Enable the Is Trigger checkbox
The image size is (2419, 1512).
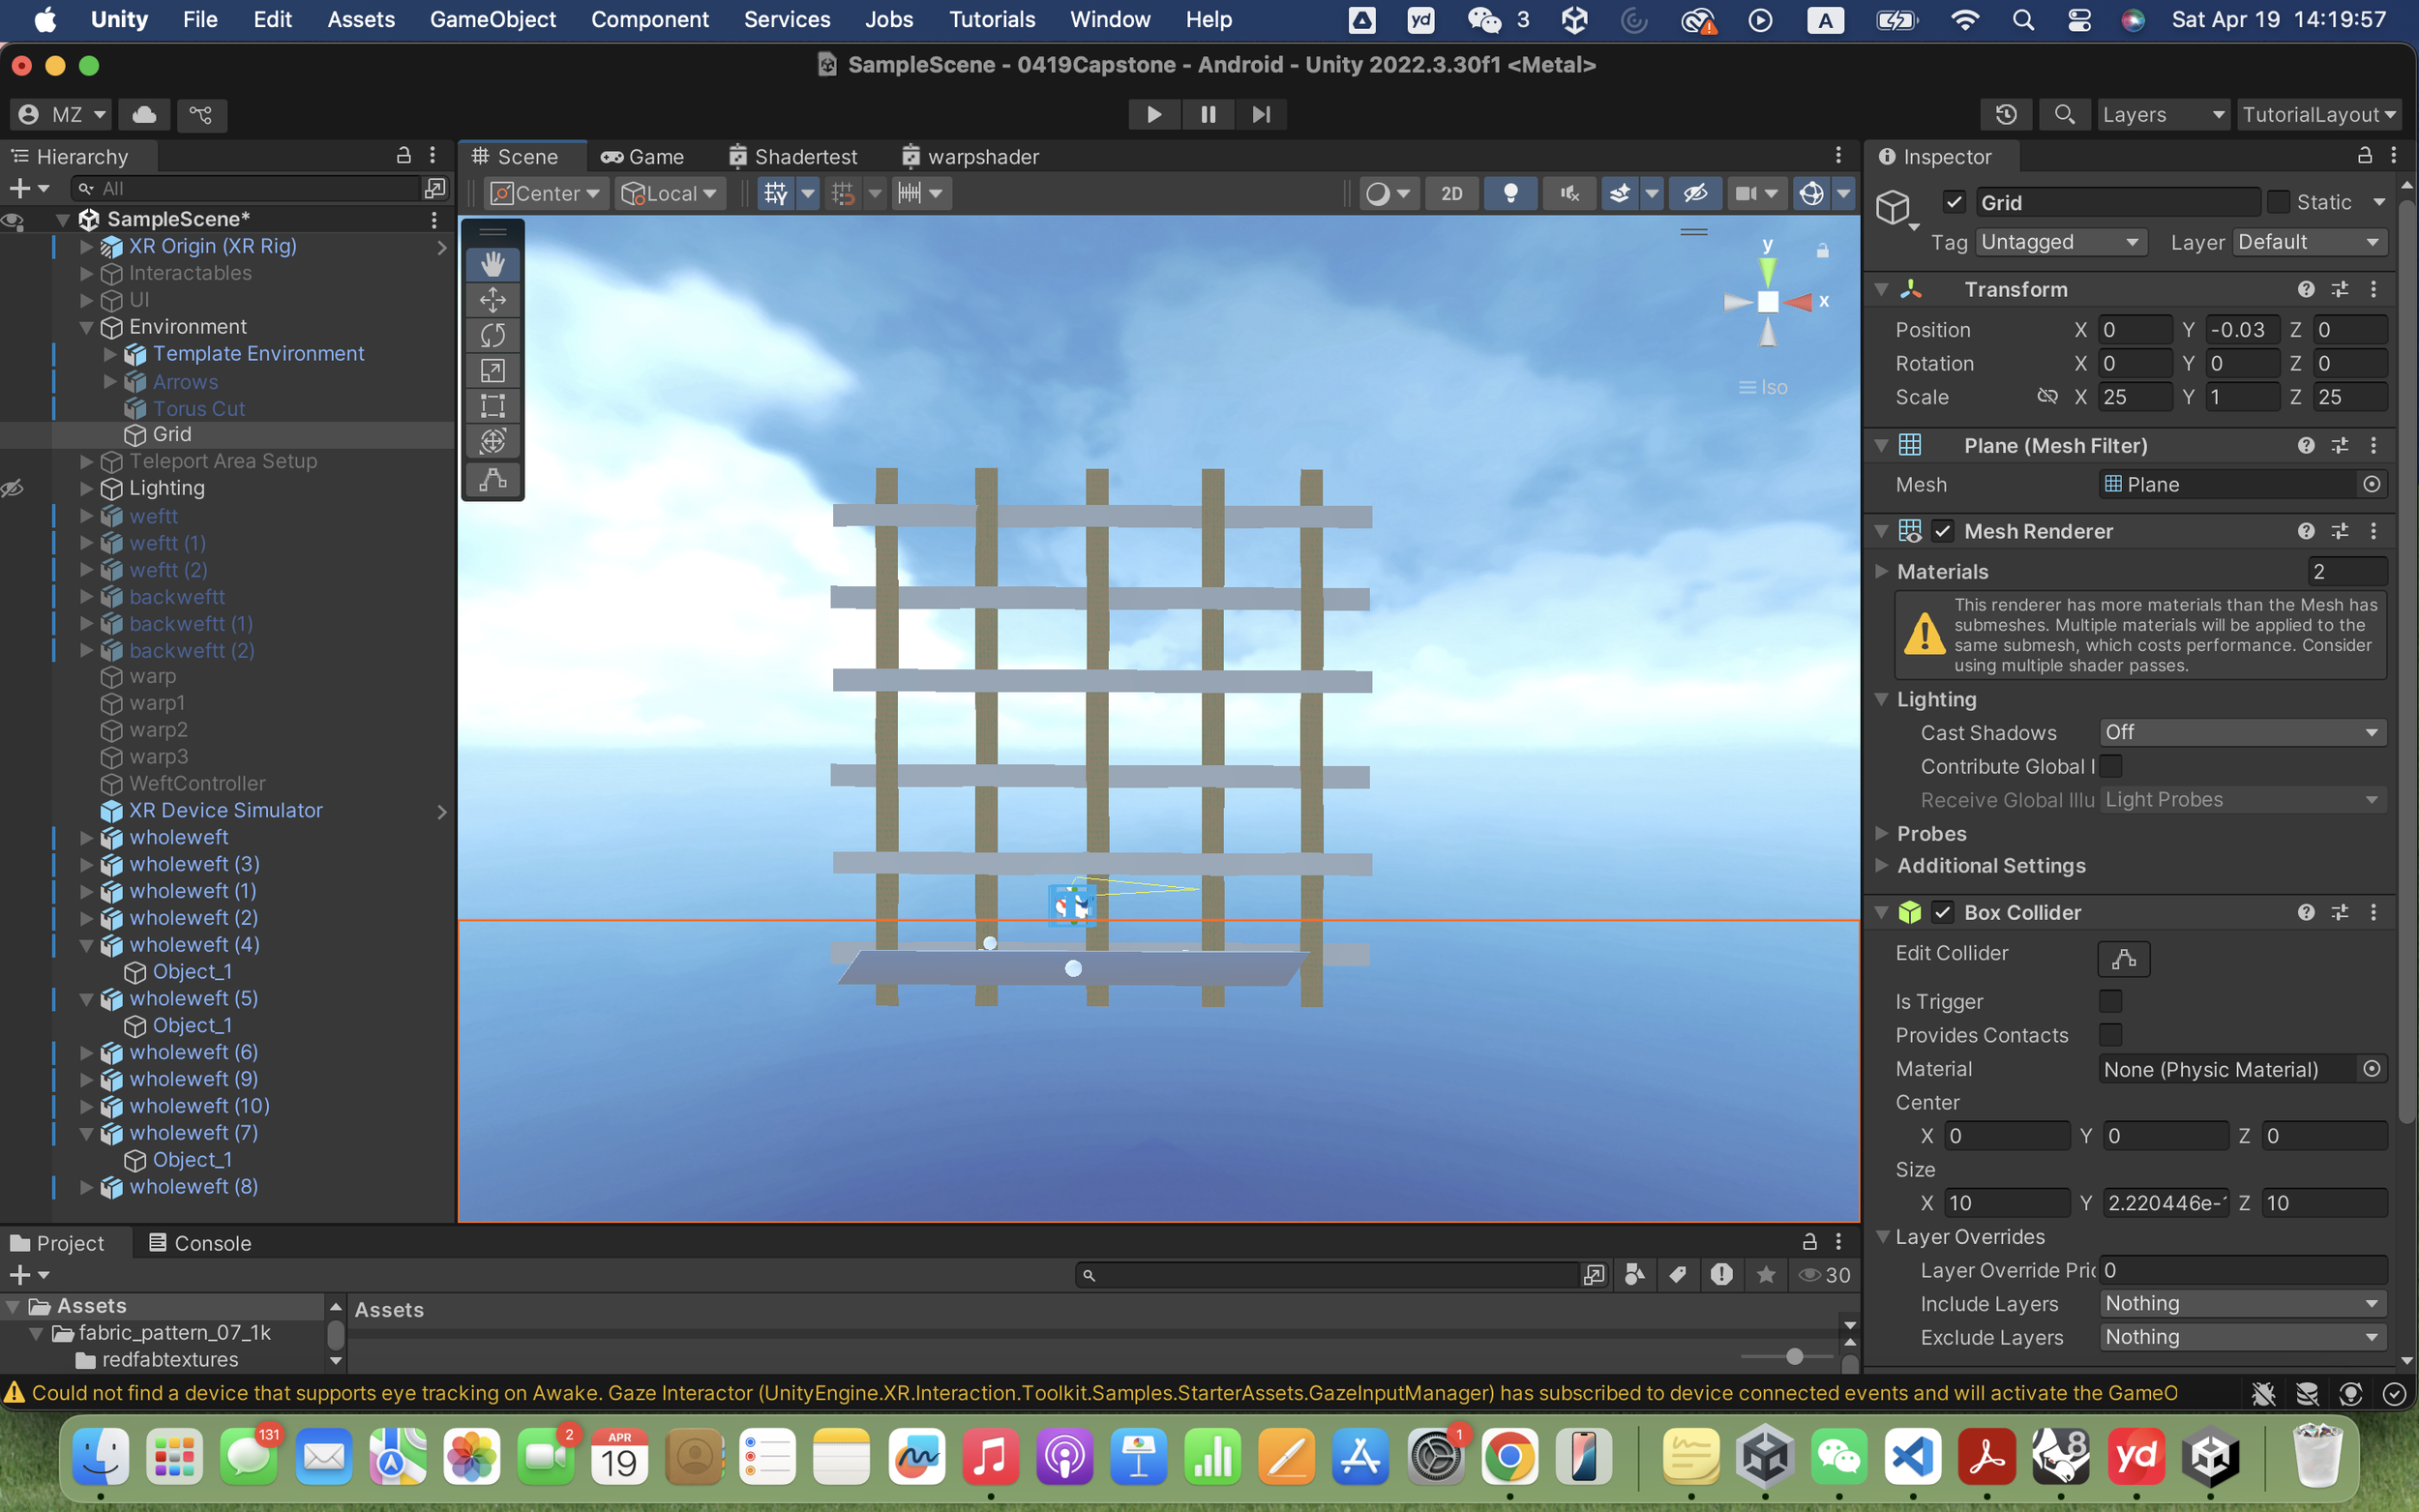click(x=2110, y=1001)
